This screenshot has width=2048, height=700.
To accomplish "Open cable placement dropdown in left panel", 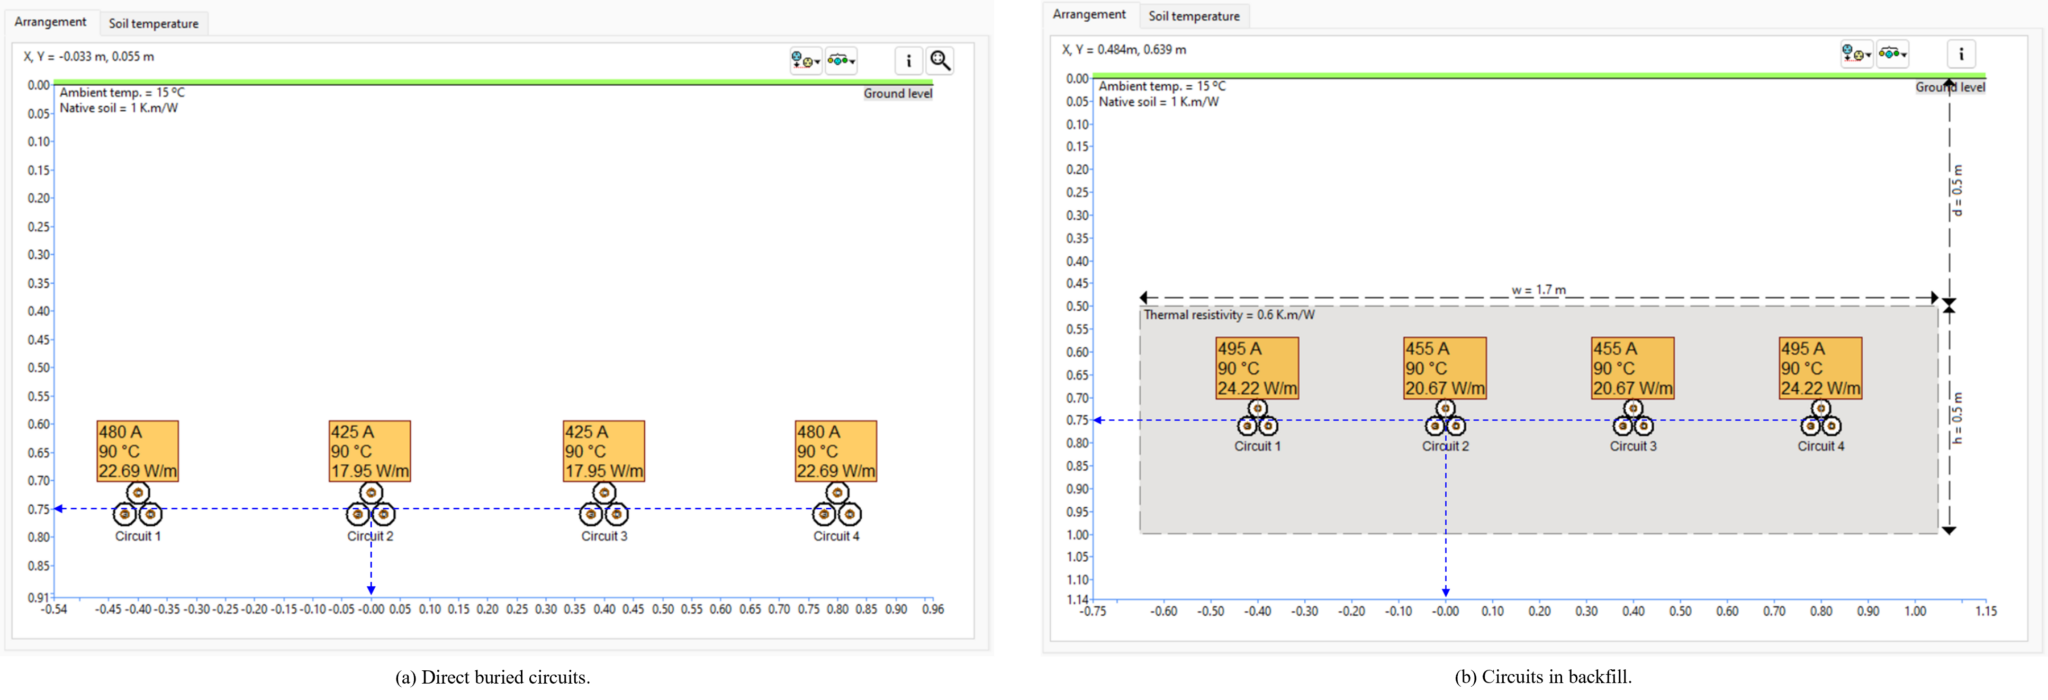I will coord(805,61).
